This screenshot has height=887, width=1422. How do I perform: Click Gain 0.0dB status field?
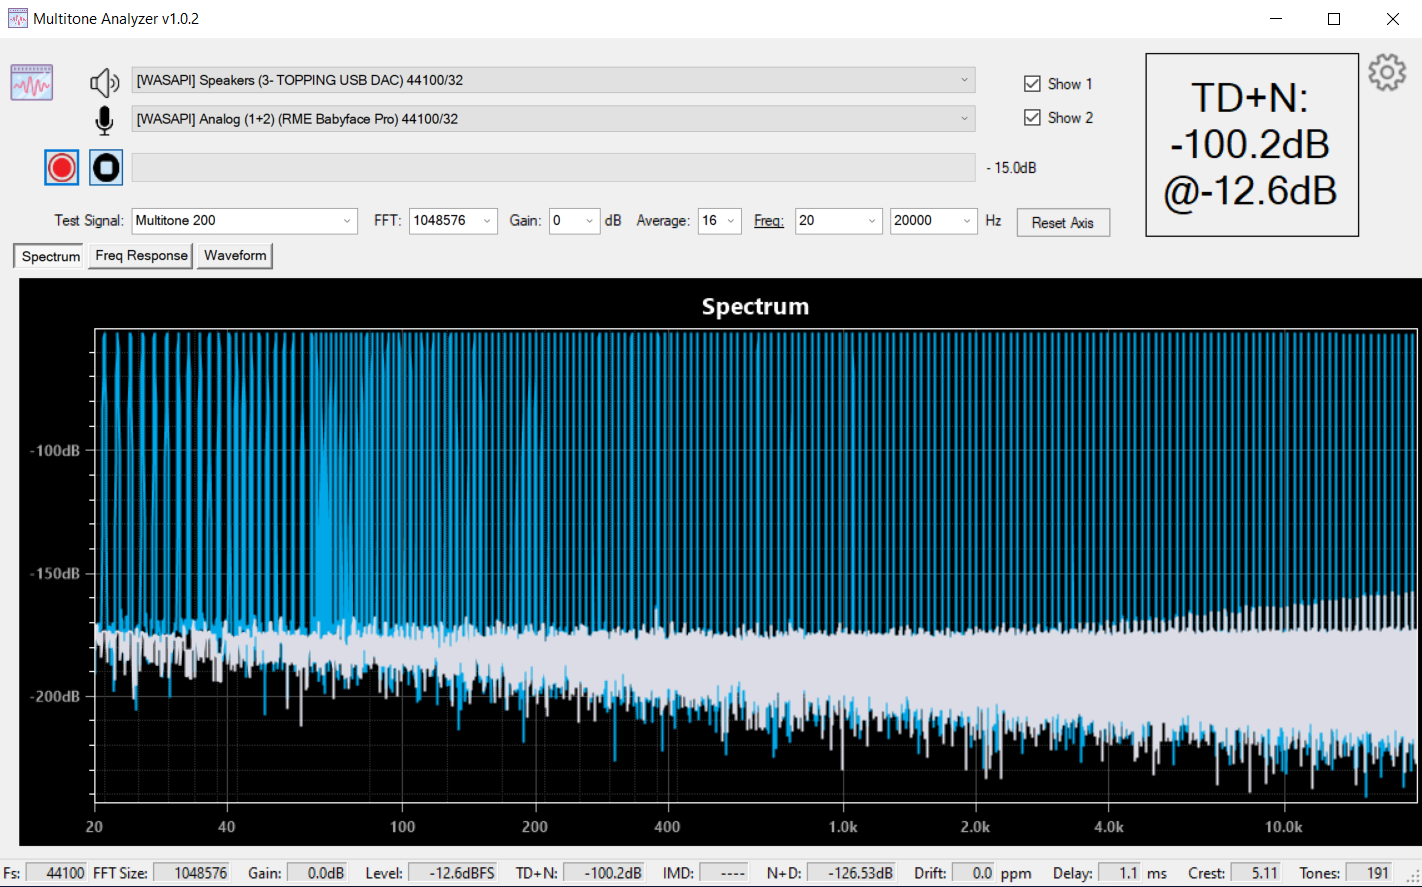pyautogui.click(x=316, y=873)
